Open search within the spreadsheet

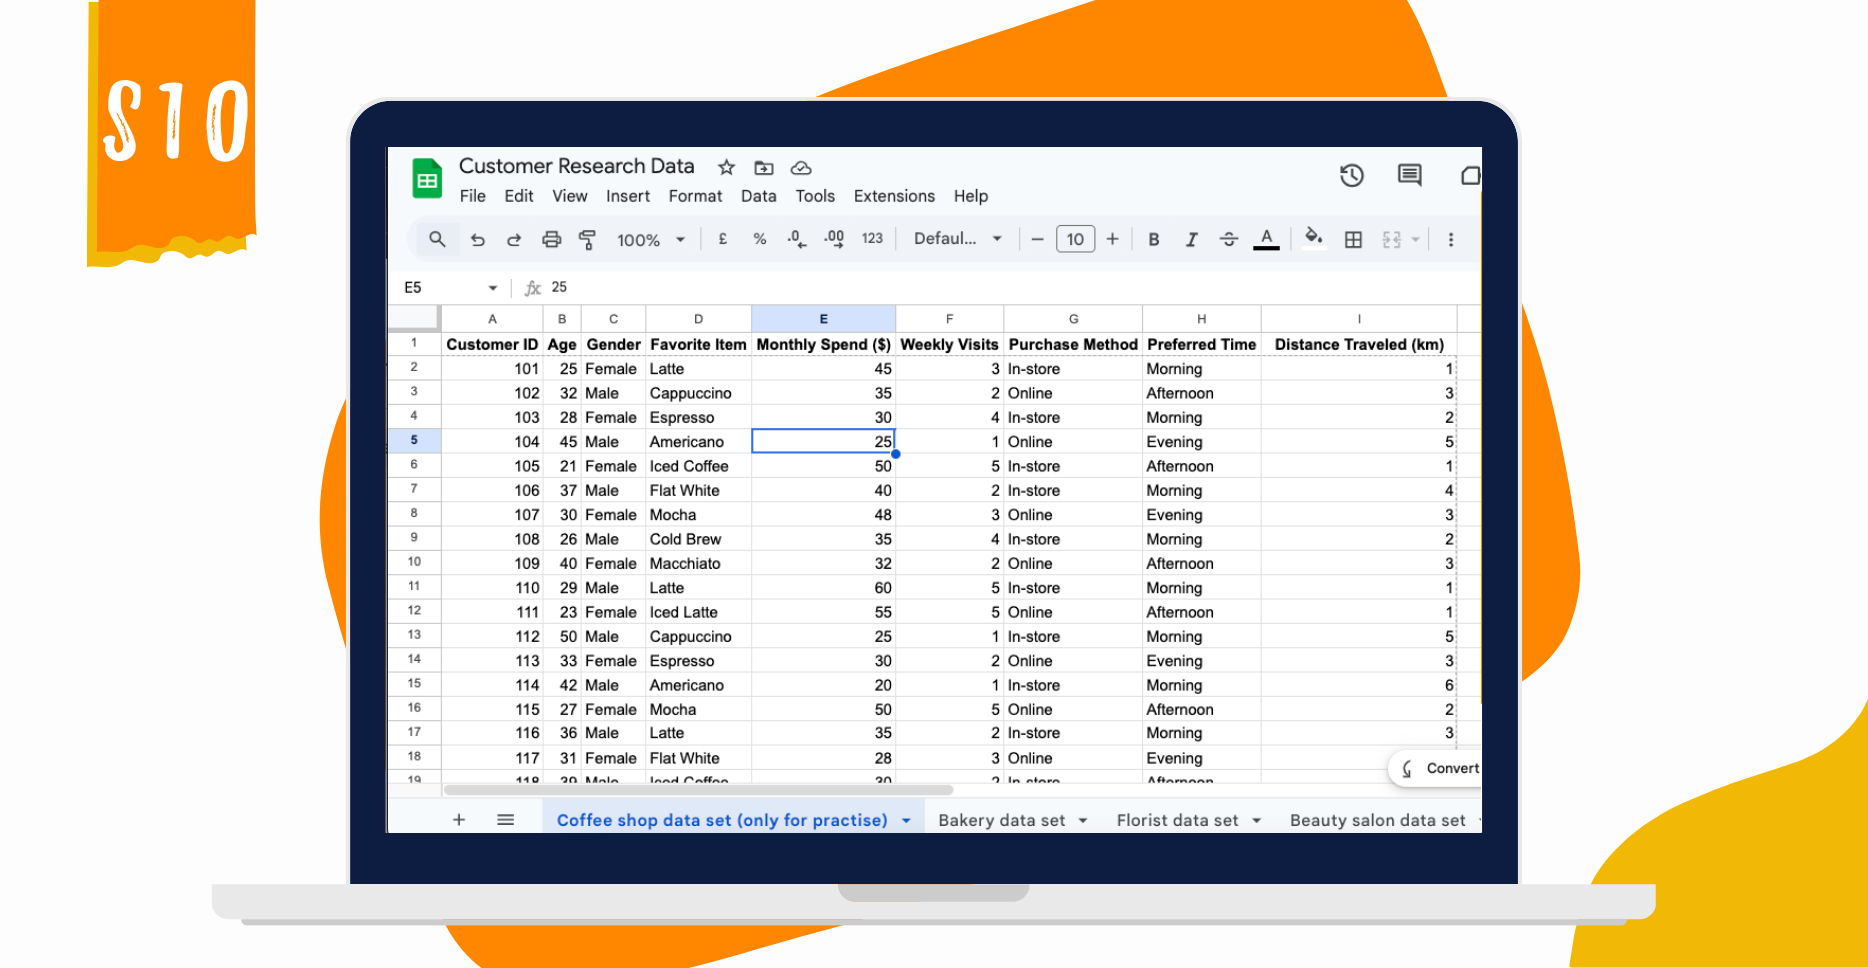click(x=436, y=239)
